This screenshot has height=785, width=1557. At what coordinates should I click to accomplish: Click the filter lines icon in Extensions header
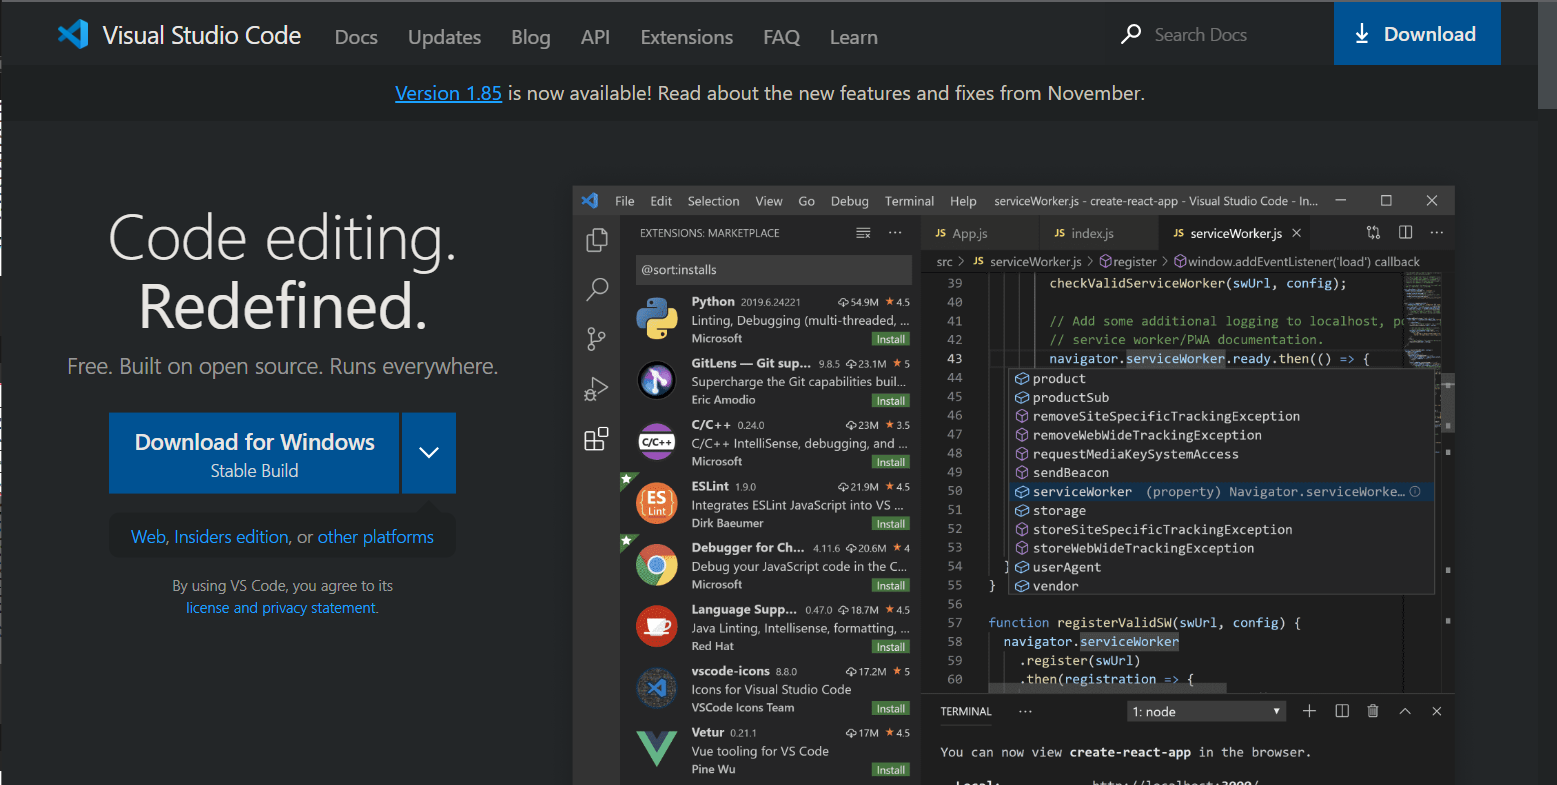(863, 233)
